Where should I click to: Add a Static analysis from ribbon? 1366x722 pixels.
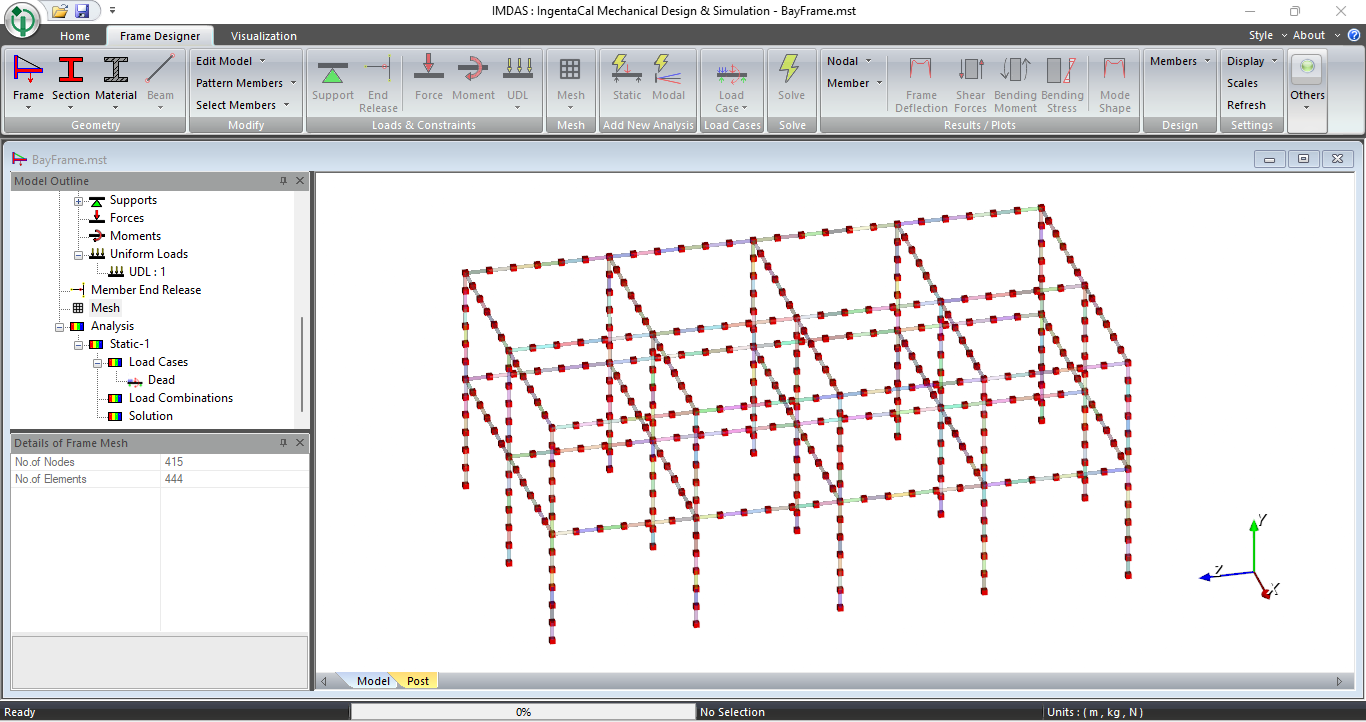pyautogui.click(x=627, y=71)
